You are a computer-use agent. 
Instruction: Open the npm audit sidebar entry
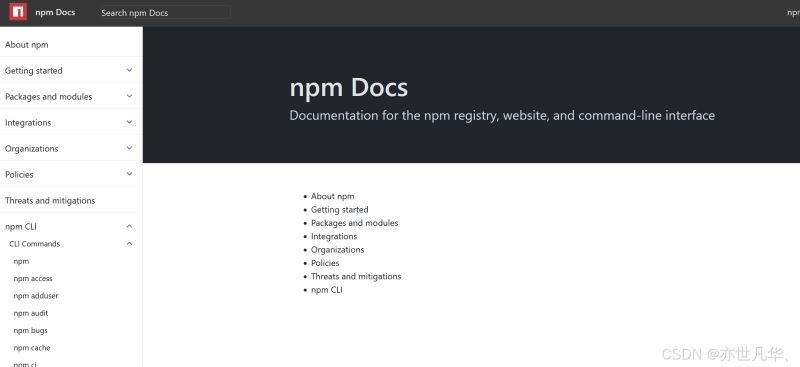click(31, 313)
